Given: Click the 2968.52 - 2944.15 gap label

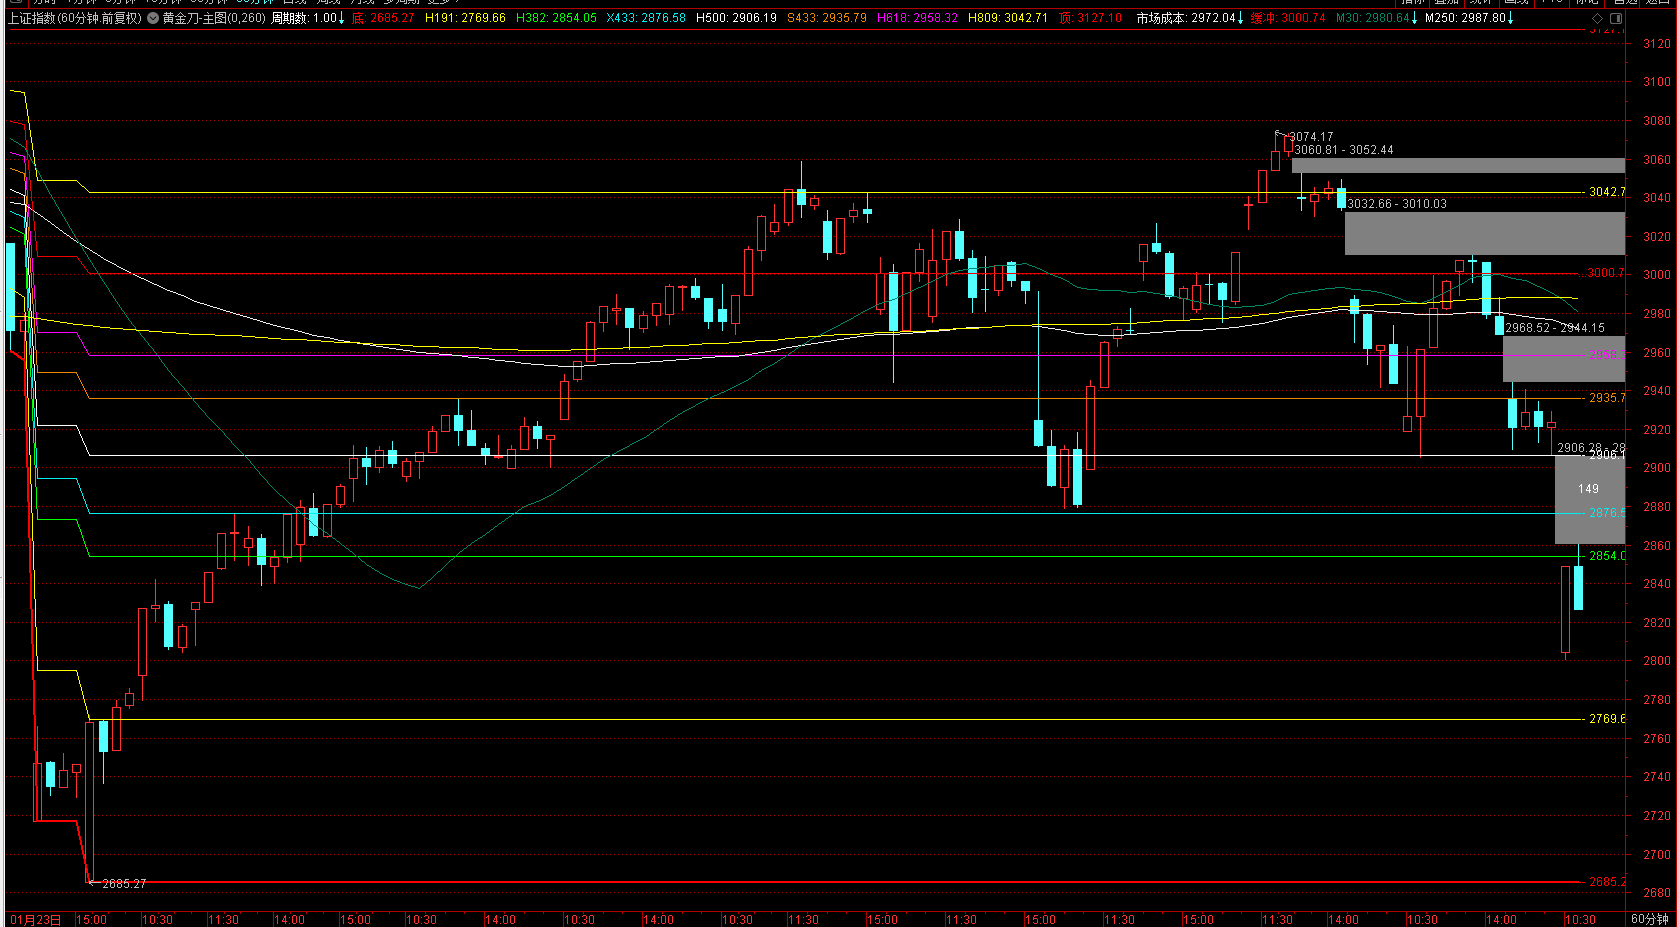Looking at the screenshot, I should (1555, 328).
